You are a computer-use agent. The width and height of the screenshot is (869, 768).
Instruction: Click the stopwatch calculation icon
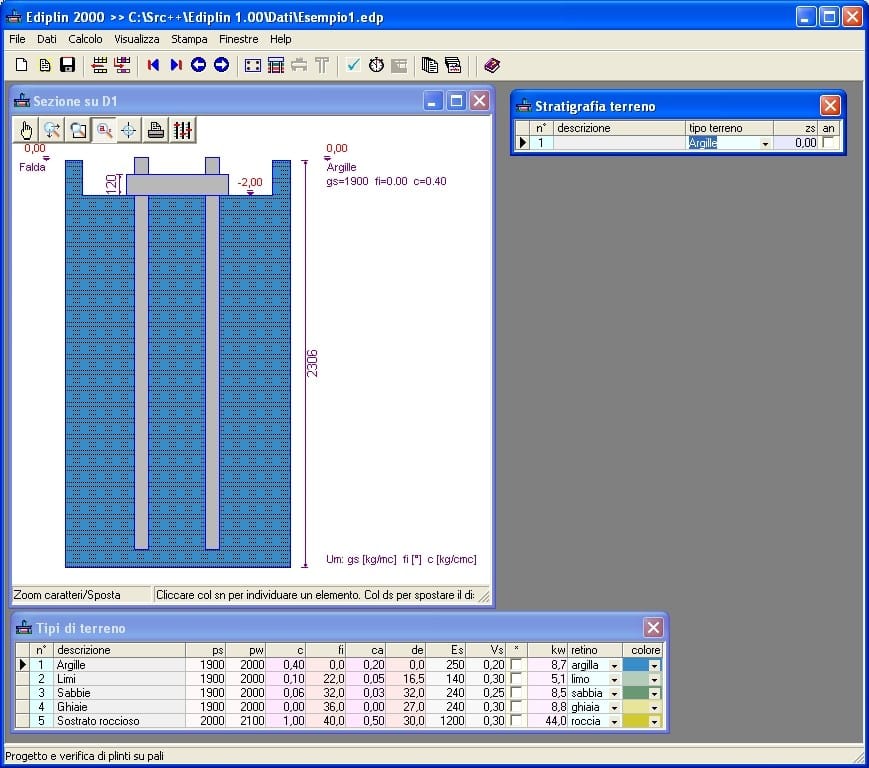click(376, 65)
